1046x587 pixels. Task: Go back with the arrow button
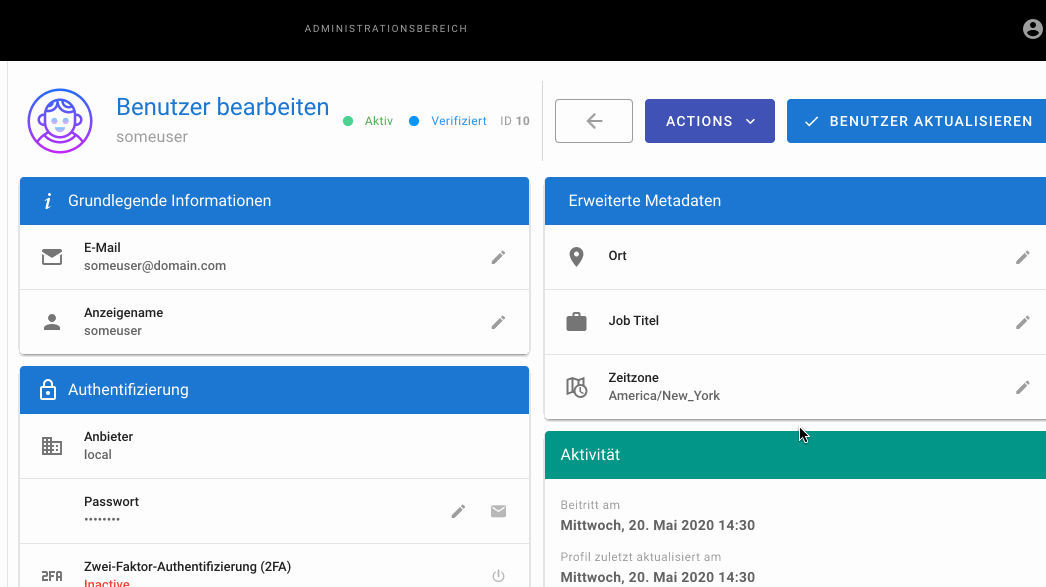point(594,121)
